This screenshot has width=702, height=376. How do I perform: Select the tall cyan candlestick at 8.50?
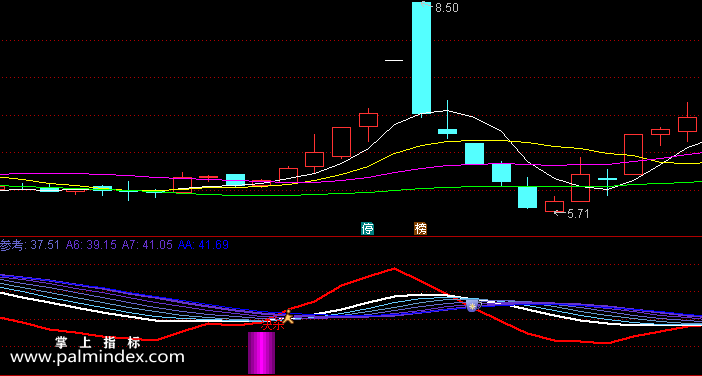click(421, 58)
